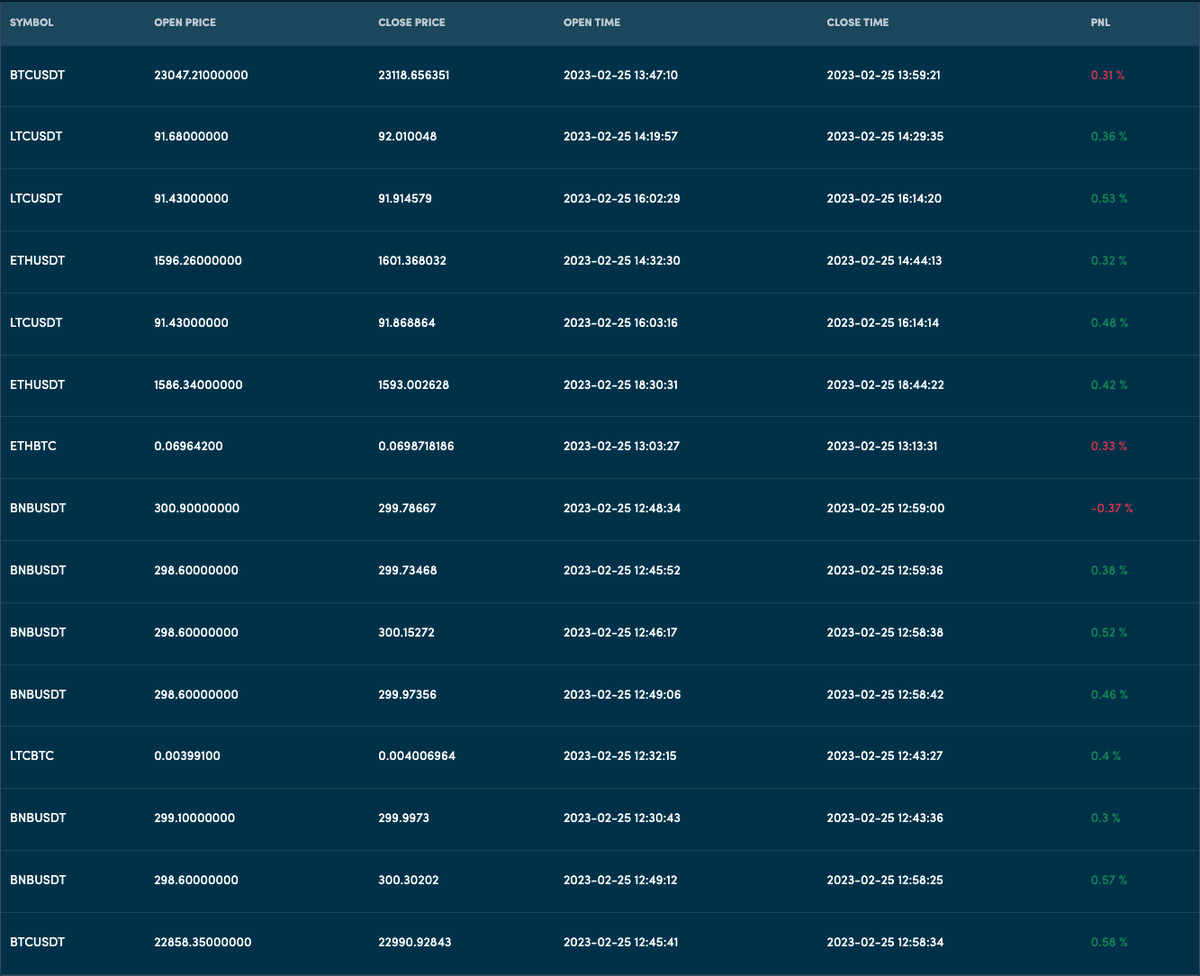Click PNL value 0.36 %
The image size is (1200, 976).
(x=1109, y=137)
